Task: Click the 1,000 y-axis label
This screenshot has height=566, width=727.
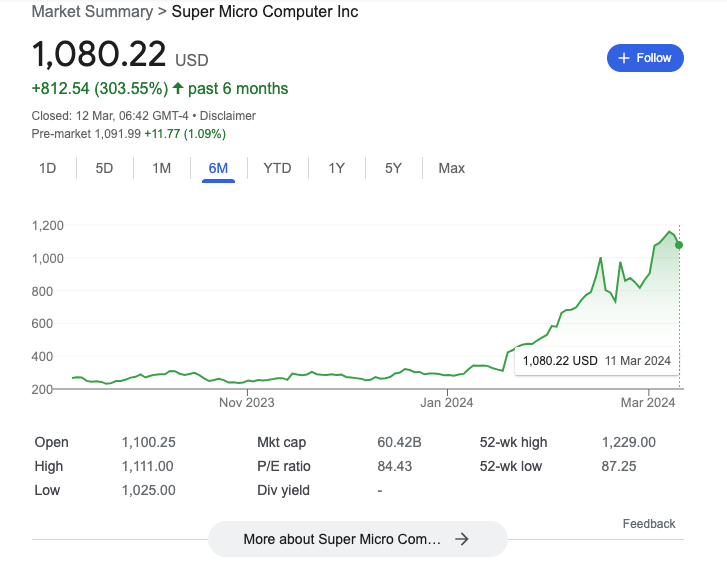Action: 47,259
